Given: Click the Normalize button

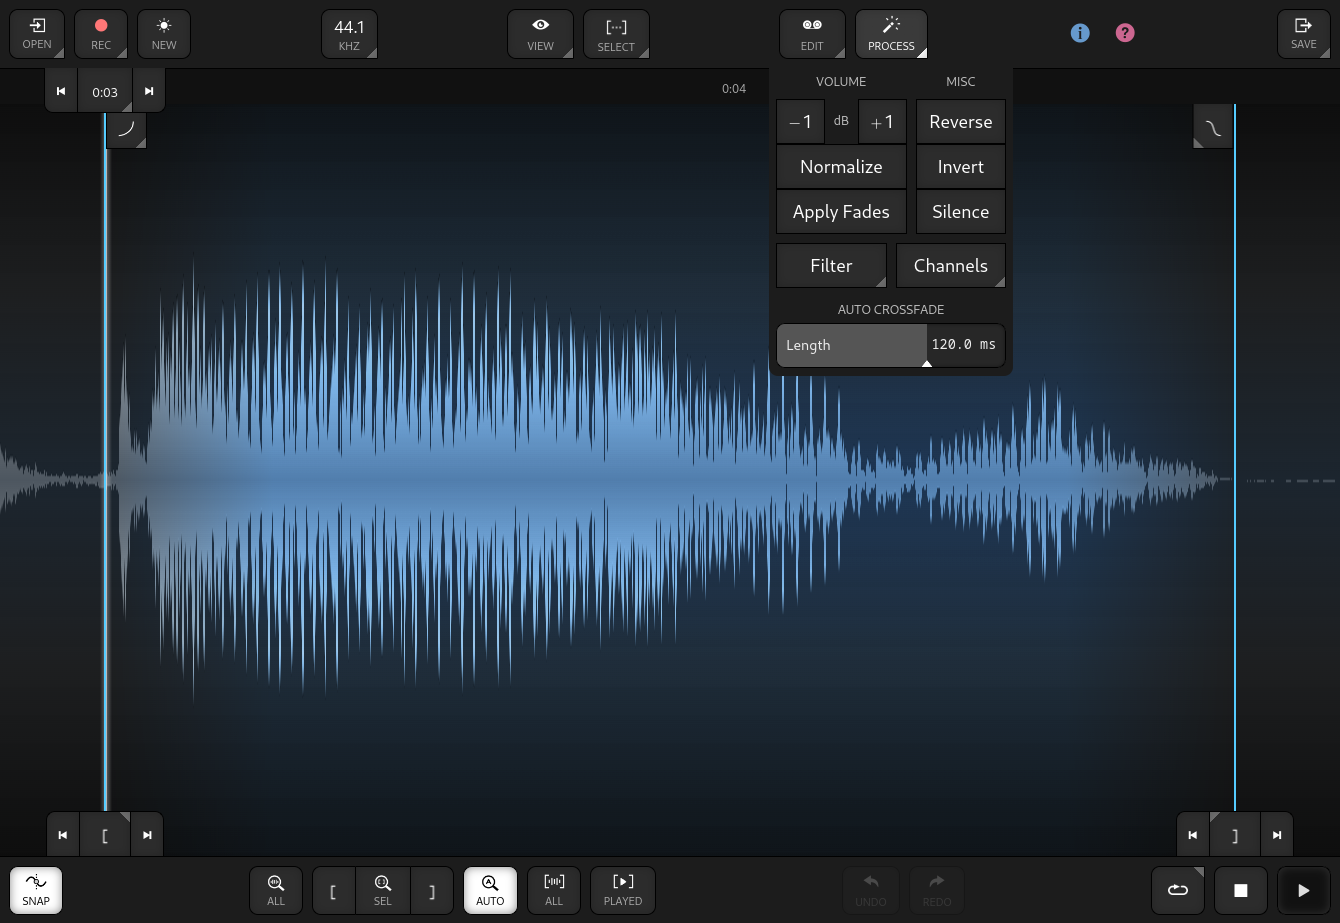Looking at the screenshot, I should 841,167.
